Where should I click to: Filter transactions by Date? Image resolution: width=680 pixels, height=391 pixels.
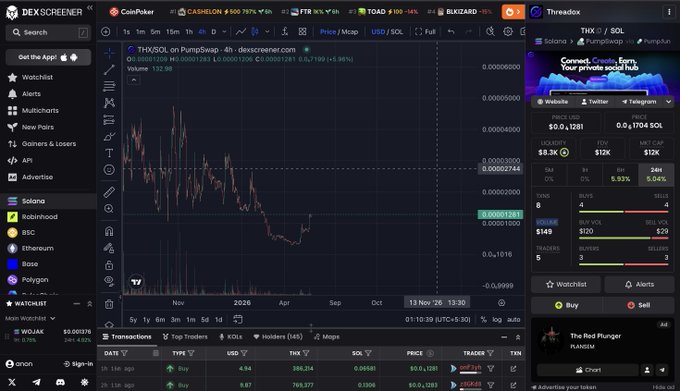(124, 353)
